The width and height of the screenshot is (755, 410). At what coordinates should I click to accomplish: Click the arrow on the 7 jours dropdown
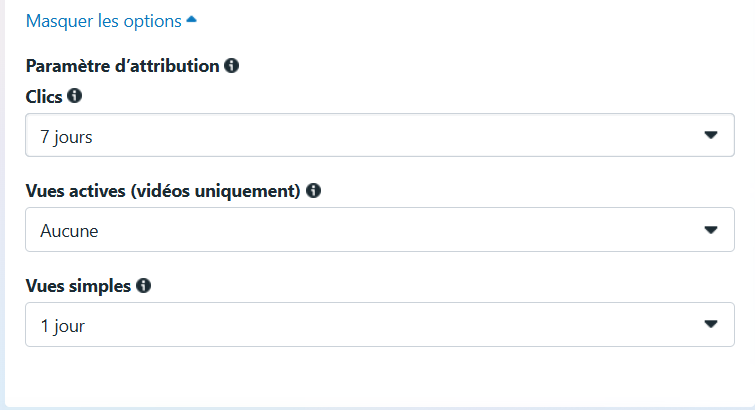coord(711,135)
